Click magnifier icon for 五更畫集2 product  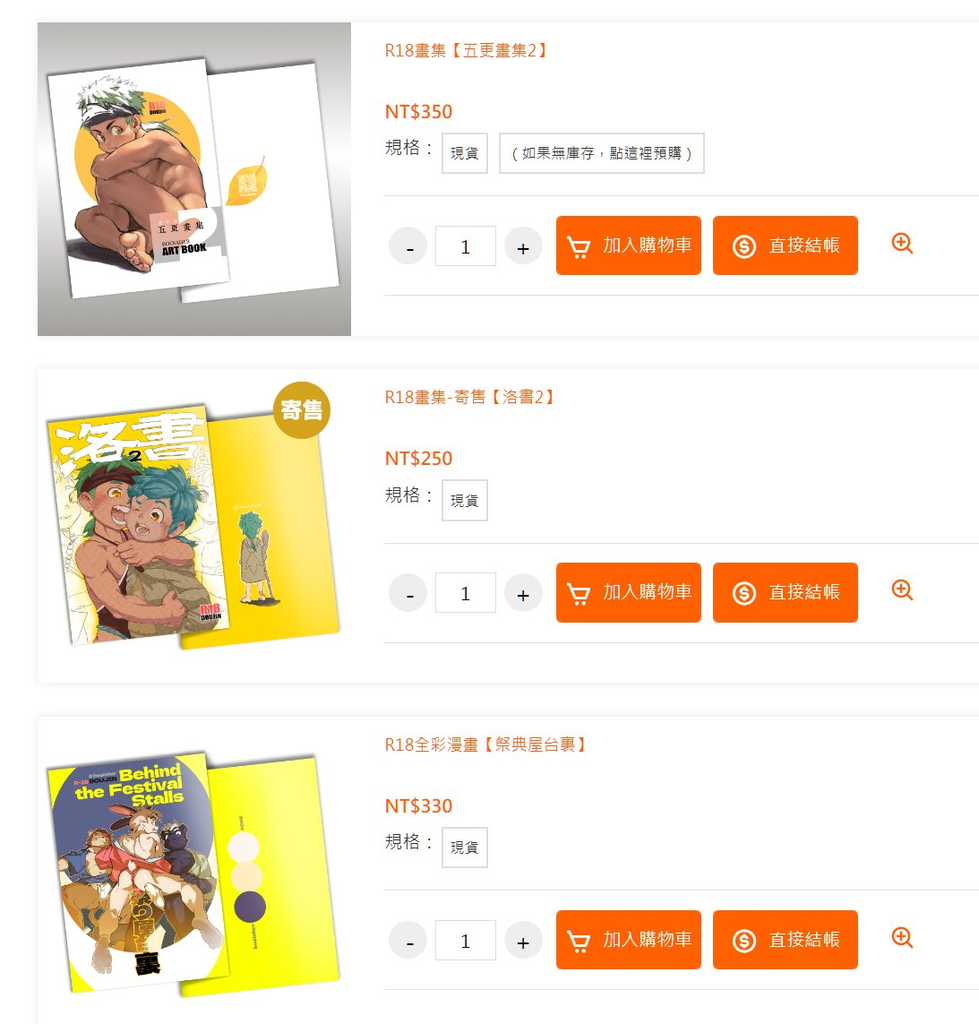click(902, 244)
